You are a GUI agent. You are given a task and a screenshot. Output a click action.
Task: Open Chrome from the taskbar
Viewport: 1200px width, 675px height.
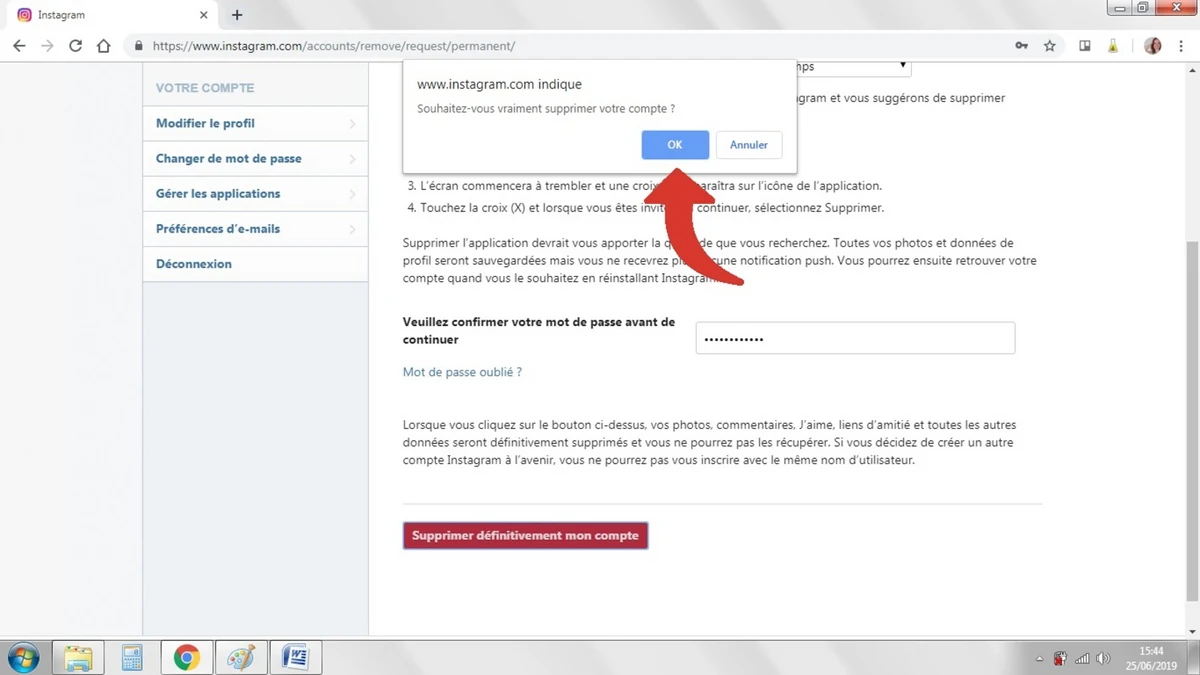click(186, 657)
